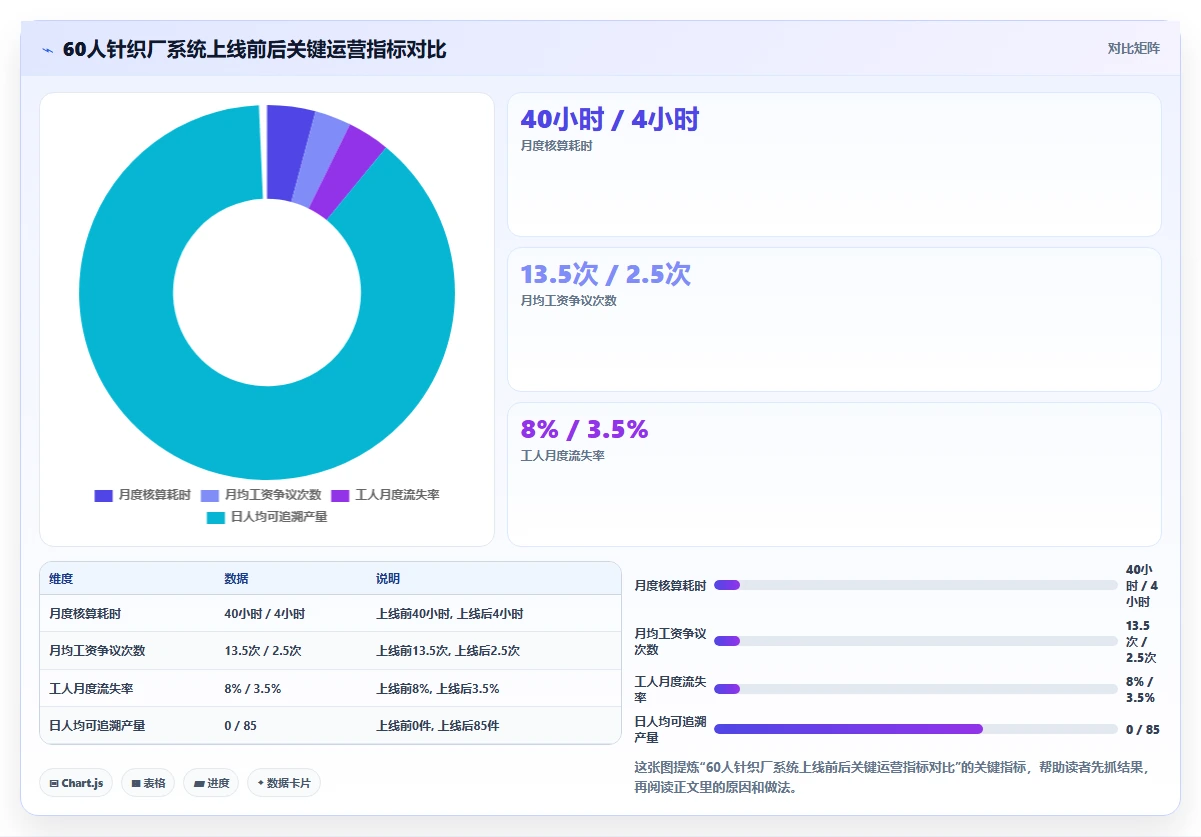Click the 进度 tag chip
1201x837 pixels.
click(x=211, y=783)
